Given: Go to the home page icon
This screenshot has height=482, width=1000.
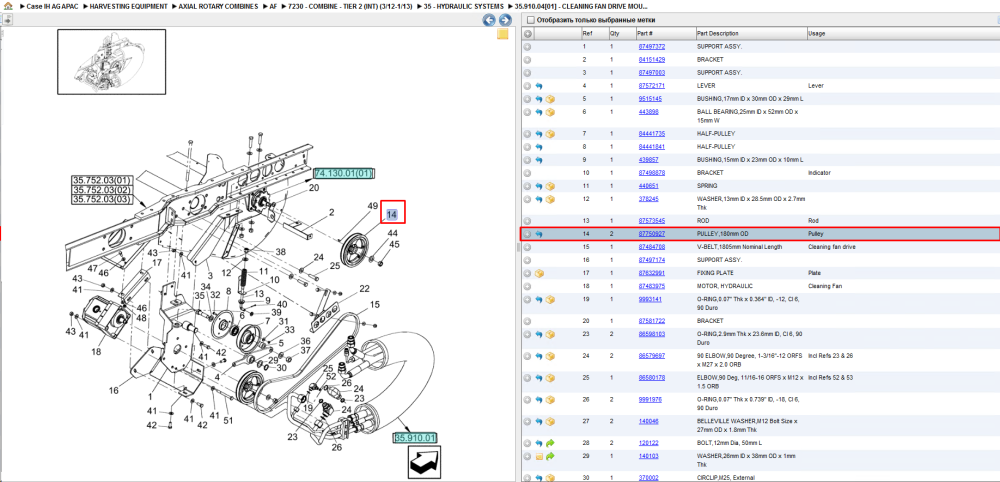Looking at the screenshot, I should coord(7,6).
